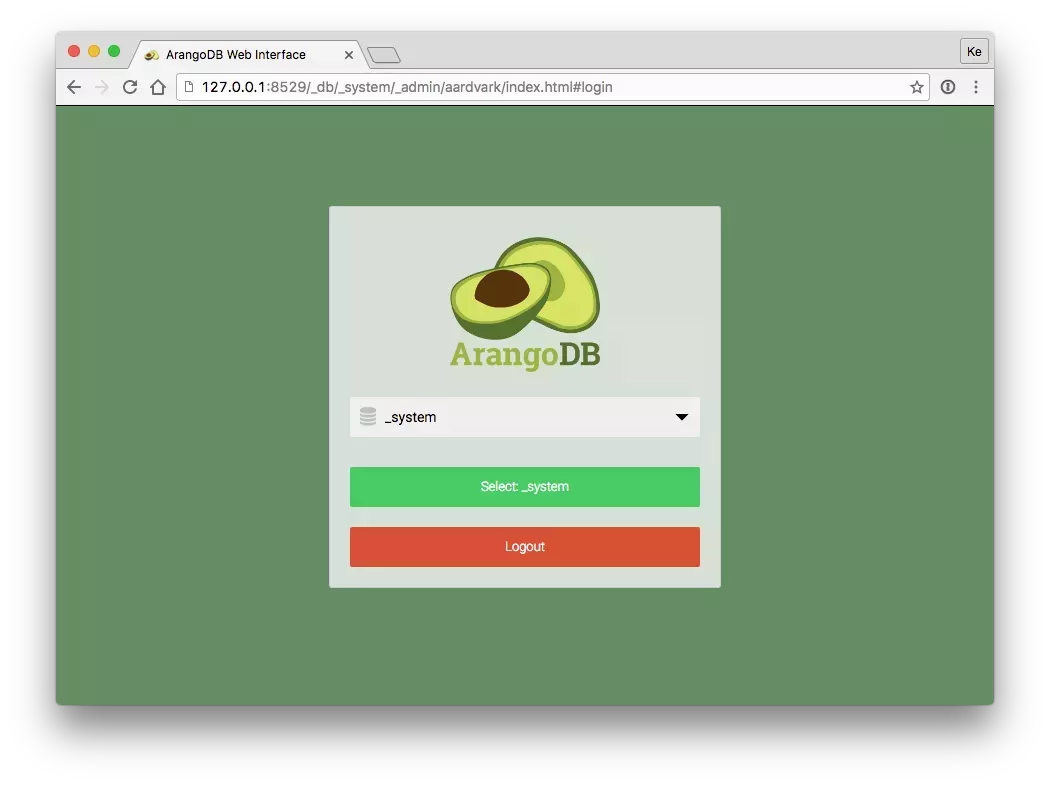Screen dimensions: 1050x785
Task: Open the _system database dropdown
Action: point(525,417)
